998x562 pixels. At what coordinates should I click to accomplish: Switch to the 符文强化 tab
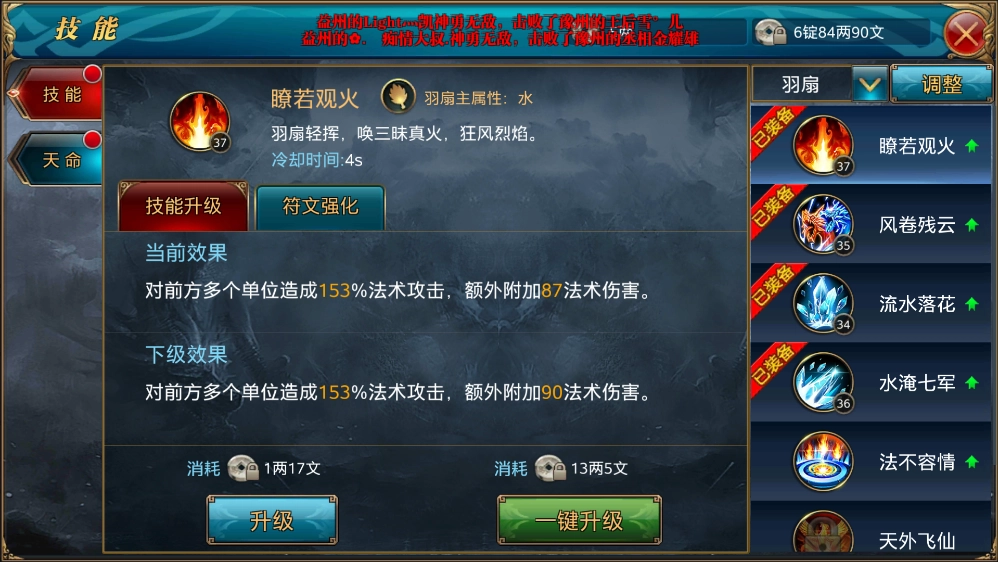click(320, 207)
